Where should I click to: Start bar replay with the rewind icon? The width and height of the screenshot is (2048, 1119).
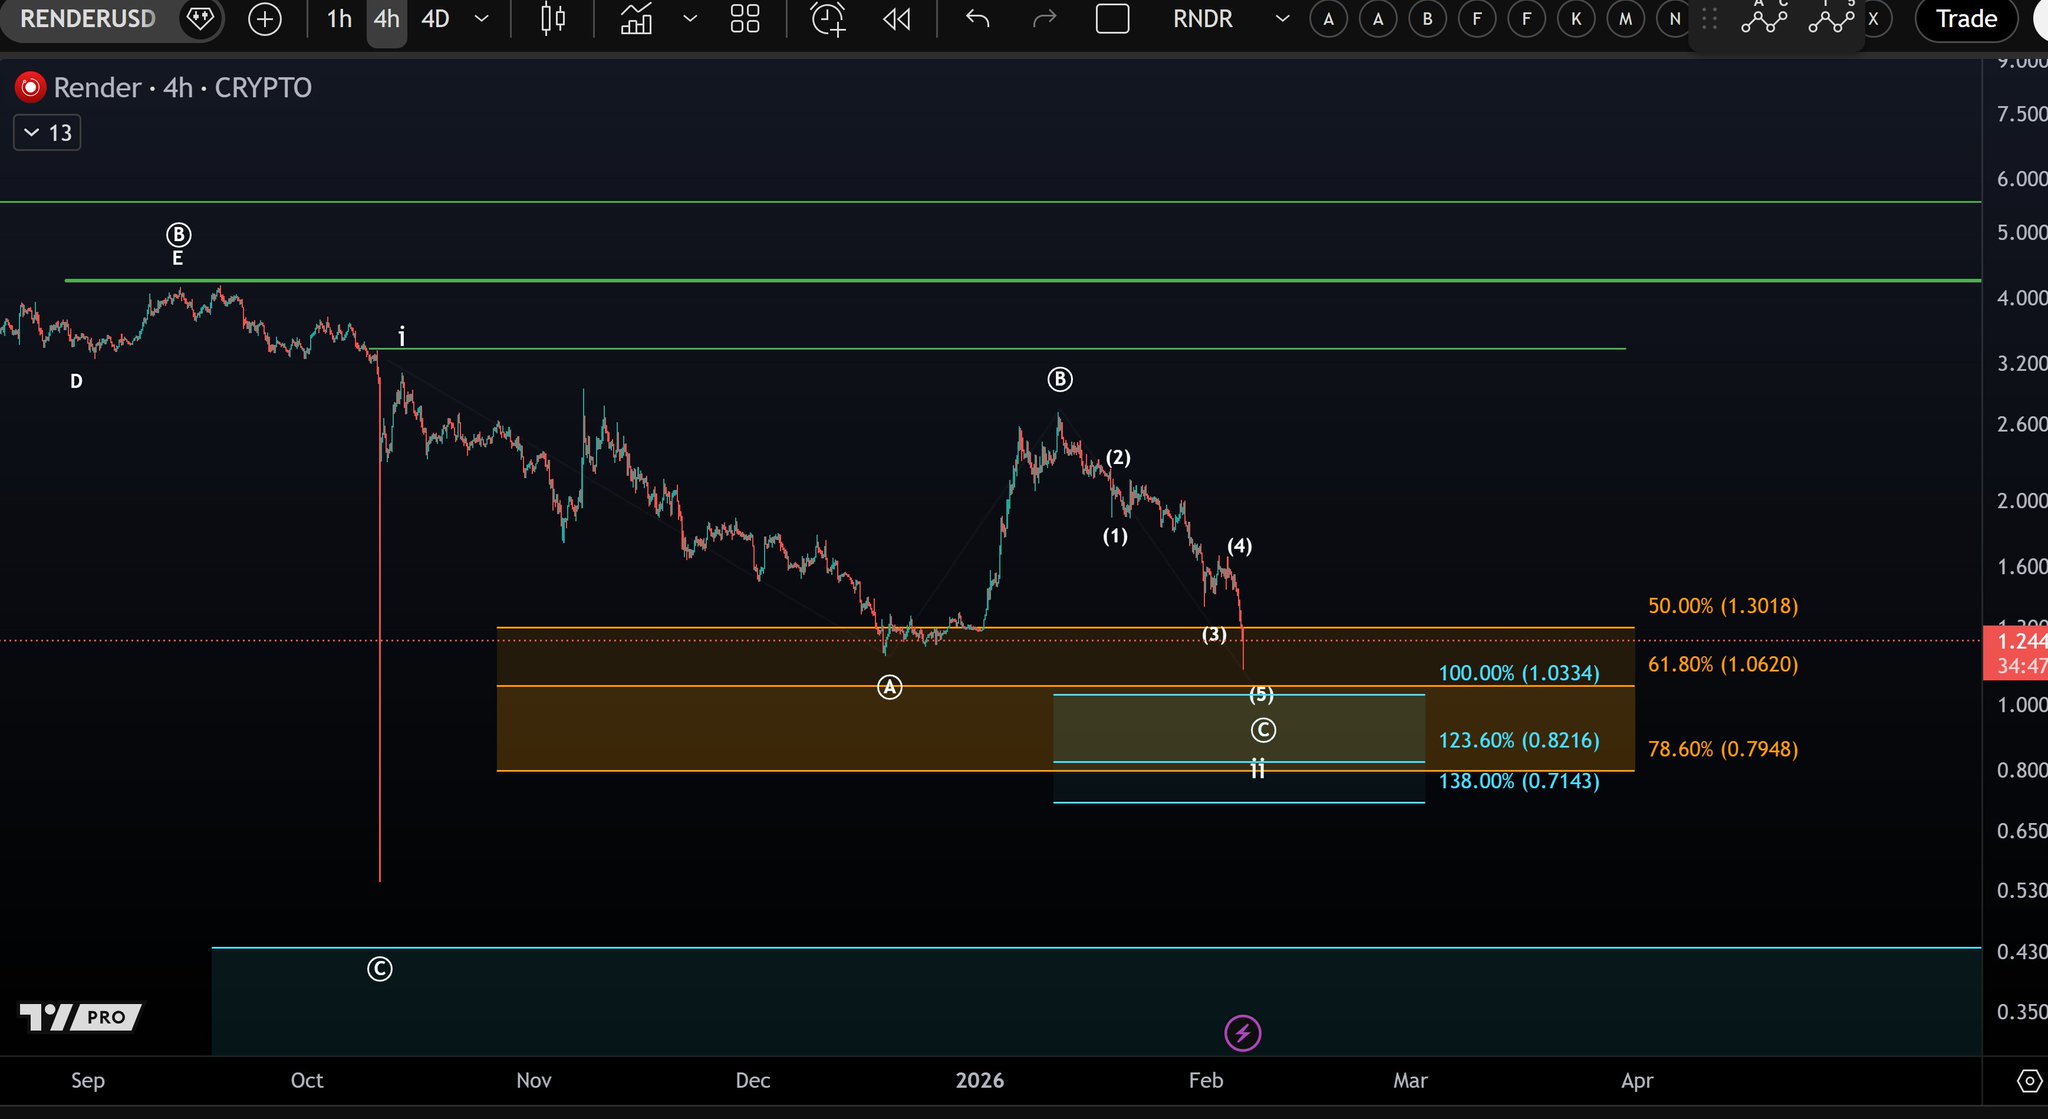897,19
